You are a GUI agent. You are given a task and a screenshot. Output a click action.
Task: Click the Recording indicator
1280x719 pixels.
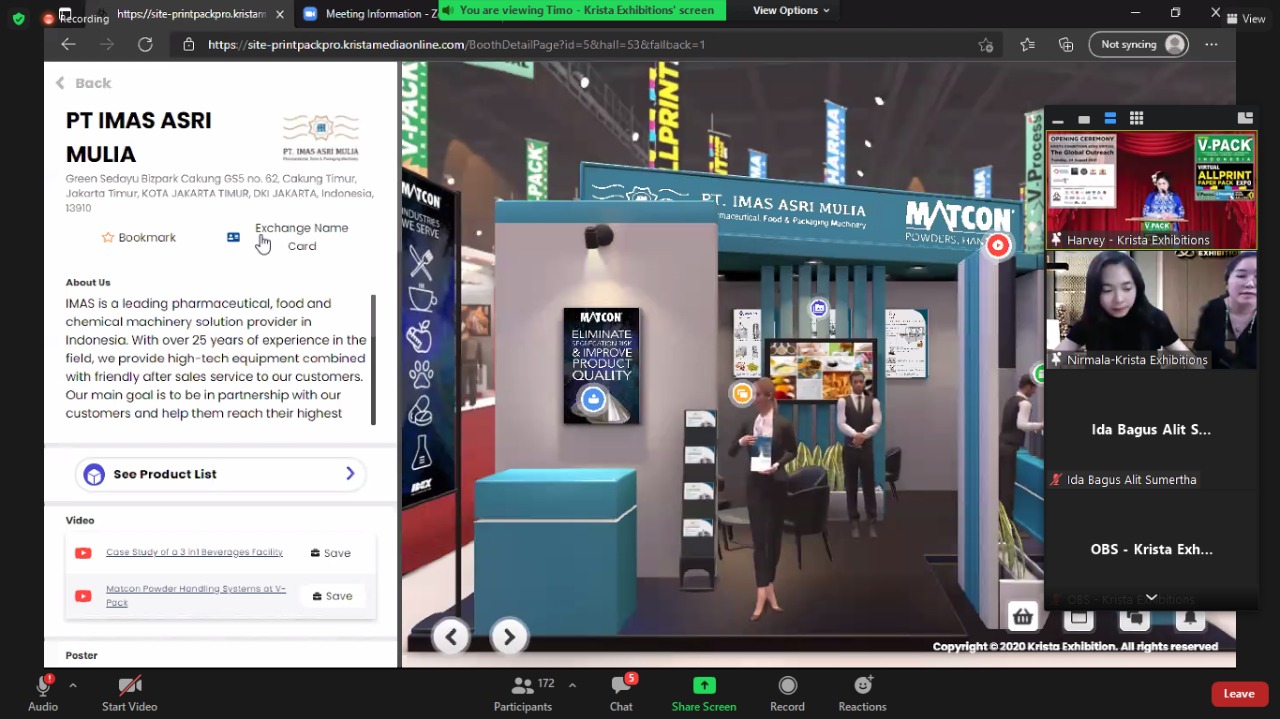(77, 18)
